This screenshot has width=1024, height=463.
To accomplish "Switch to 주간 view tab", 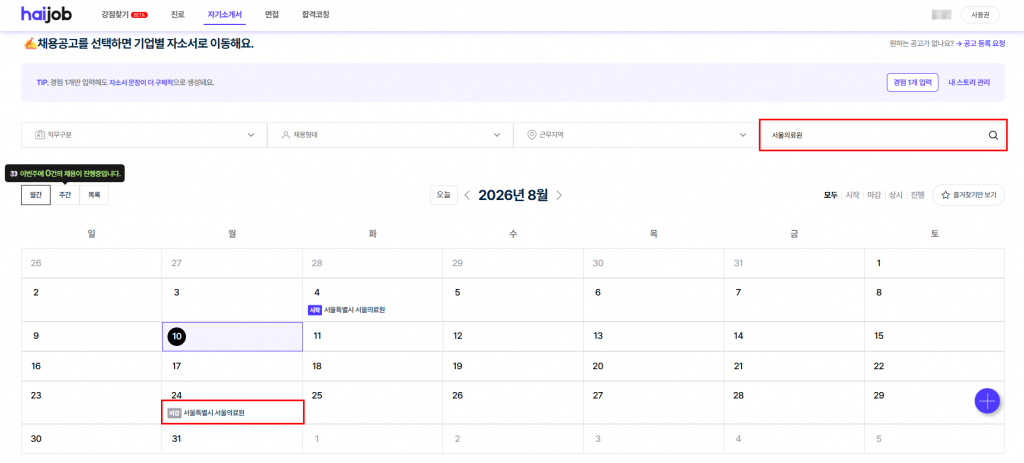I will point(65,195).
